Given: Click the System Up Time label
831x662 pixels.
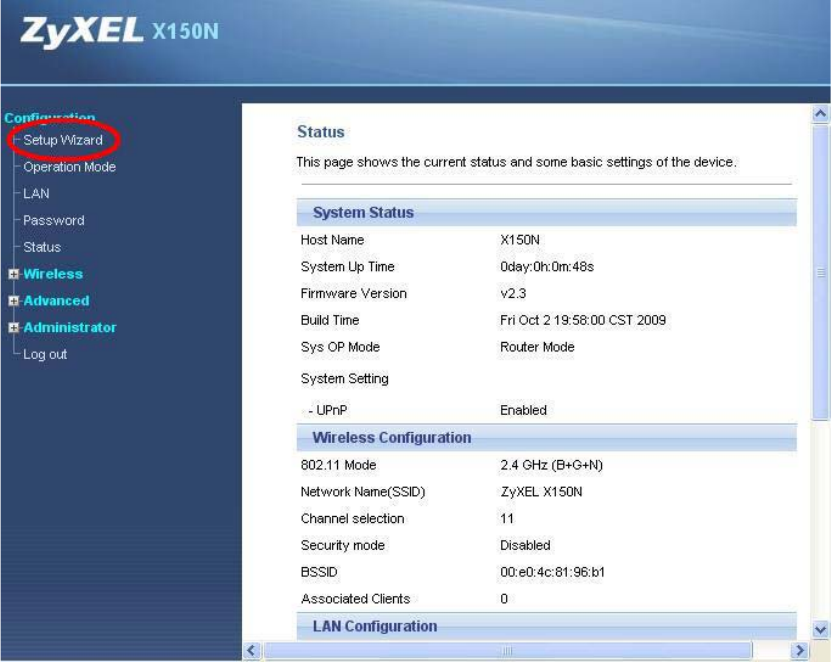Looking at the screenshot, I should 348,267.
